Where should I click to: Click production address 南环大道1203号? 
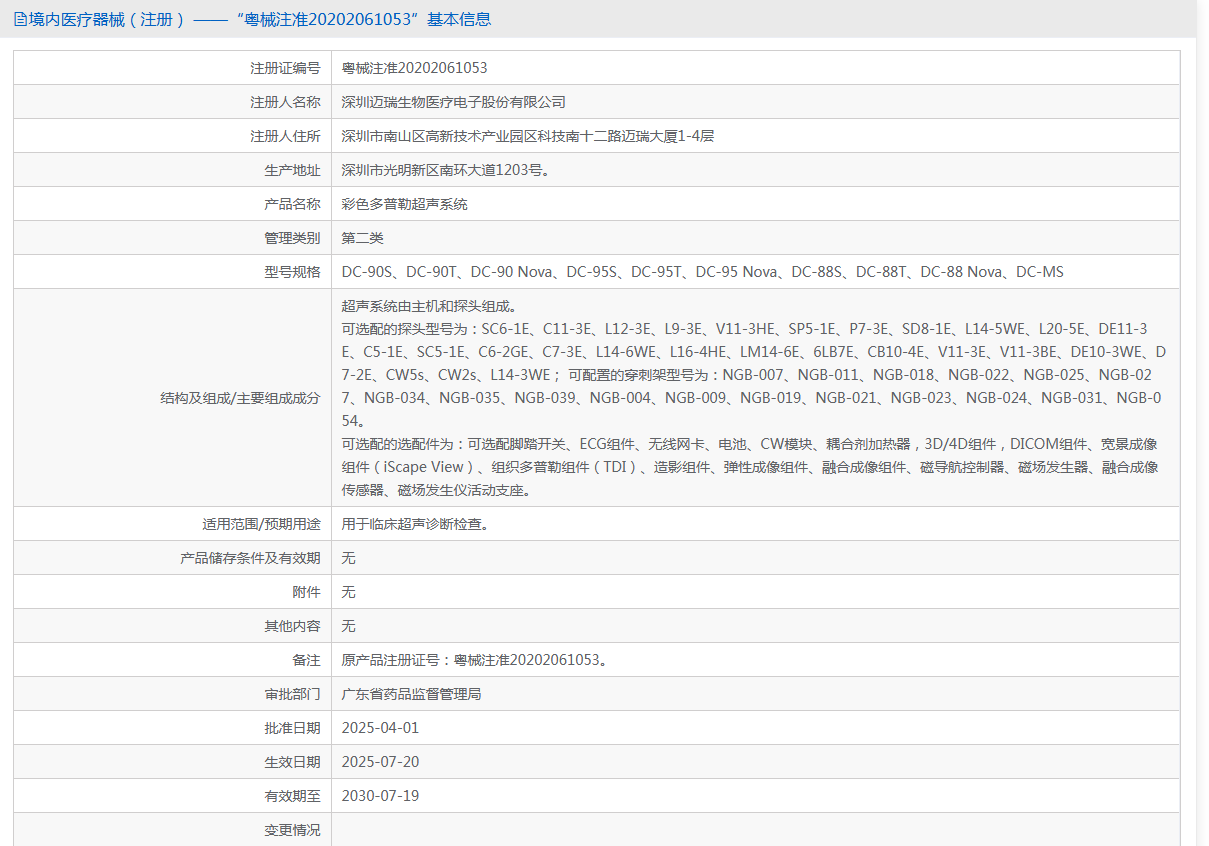pyautogui.click(x=446, y=170)
